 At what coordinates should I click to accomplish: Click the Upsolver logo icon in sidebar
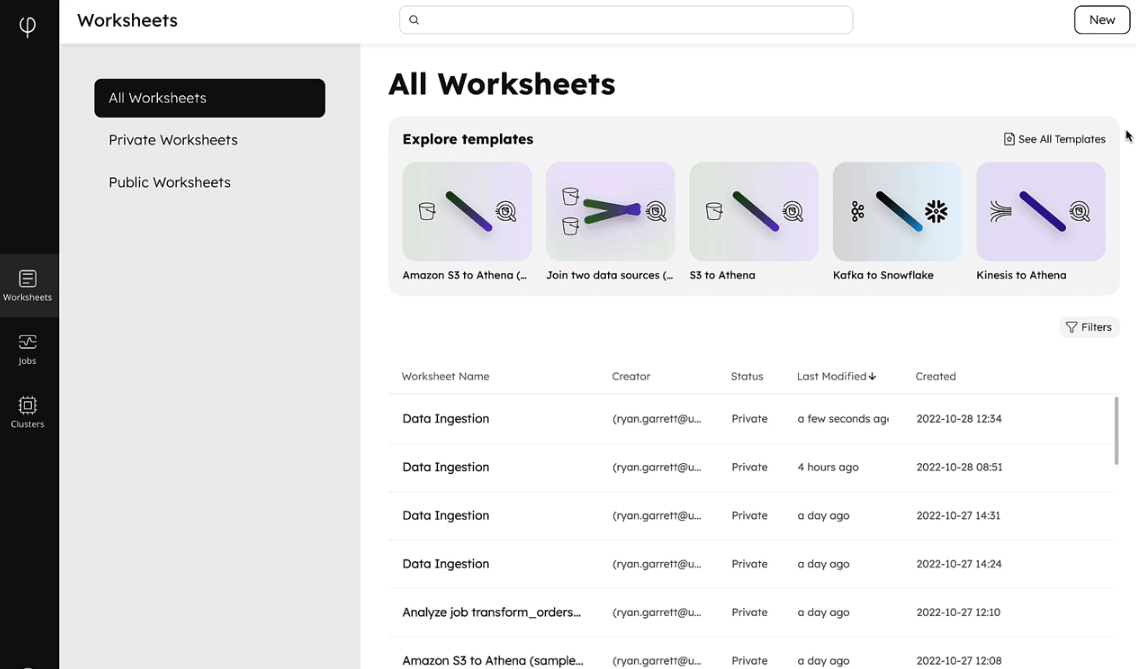pyautogui.click(x=28, y=26)
